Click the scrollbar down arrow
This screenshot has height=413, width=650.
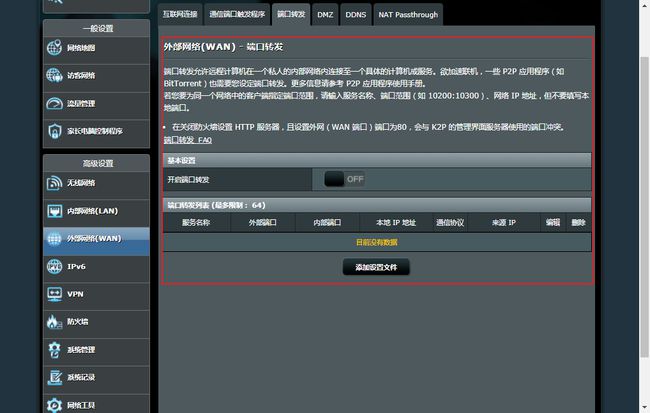point(645,408)
